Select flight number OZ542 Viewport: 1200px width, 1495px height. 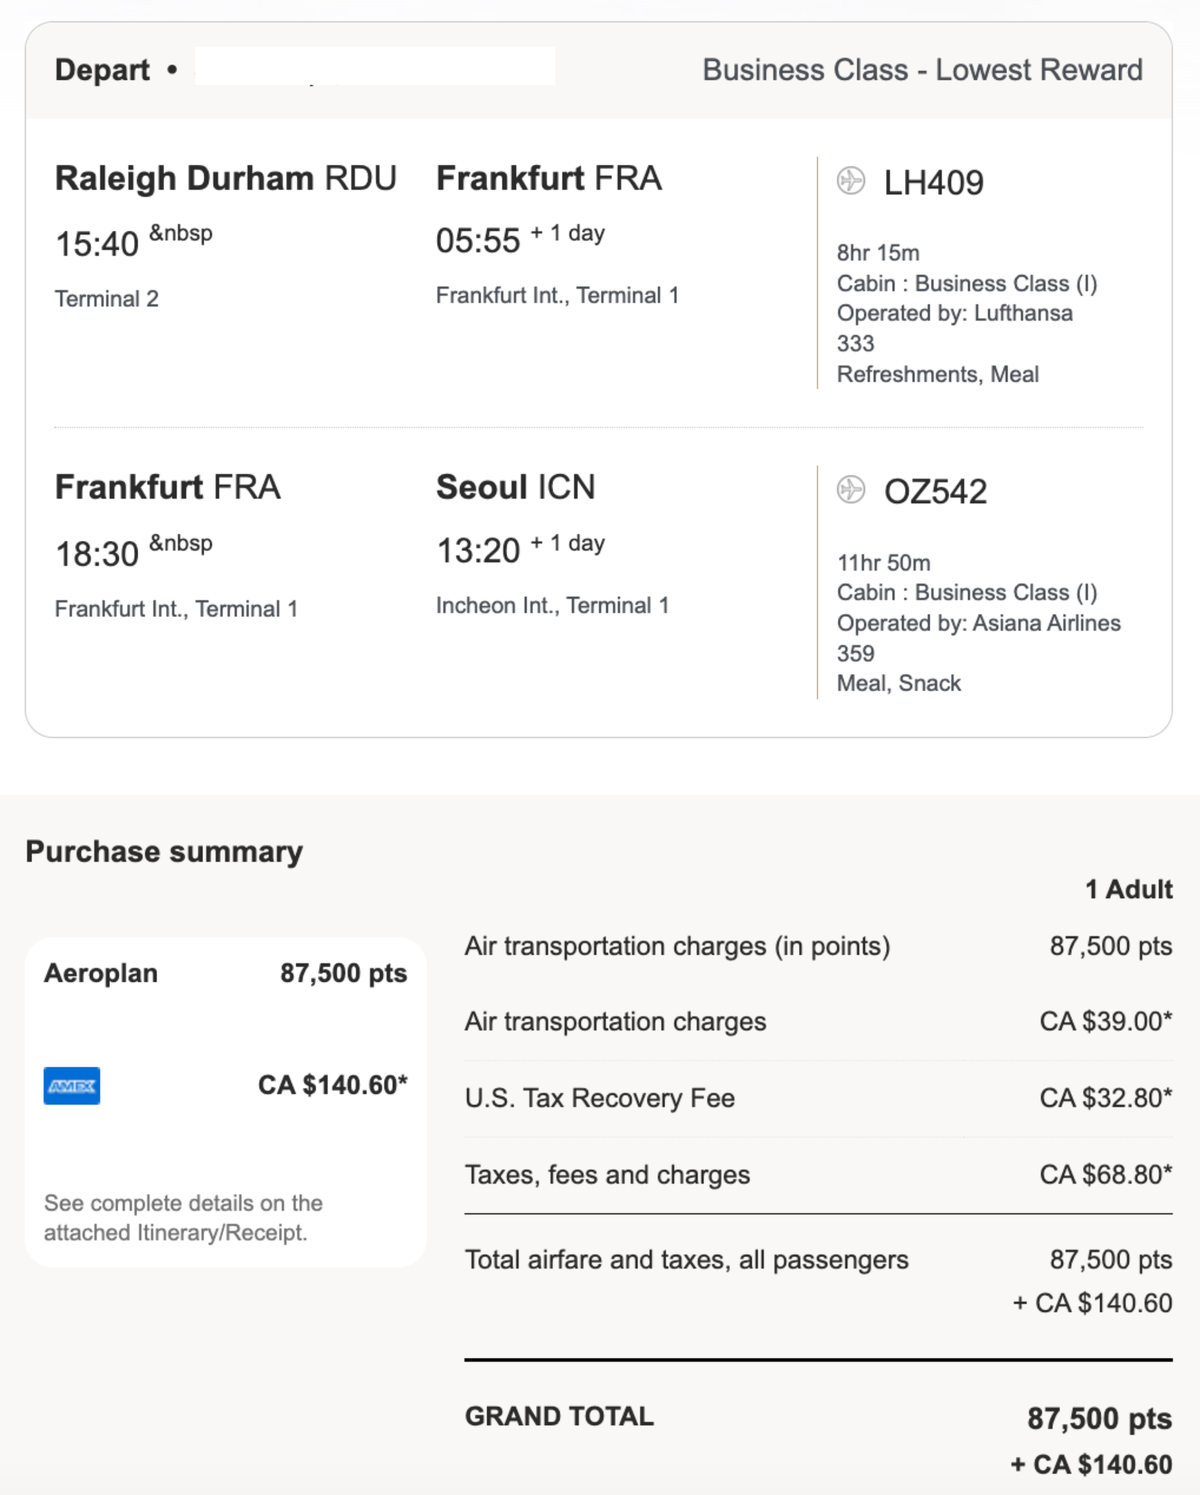pyautogui.click(x=935, y=492)
